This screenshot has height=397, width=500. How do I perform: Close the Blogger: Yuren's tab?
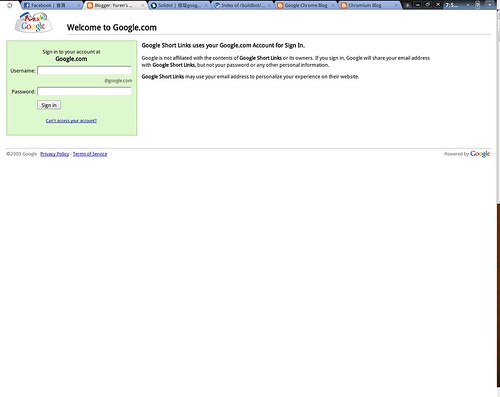[x=142, y=5]
